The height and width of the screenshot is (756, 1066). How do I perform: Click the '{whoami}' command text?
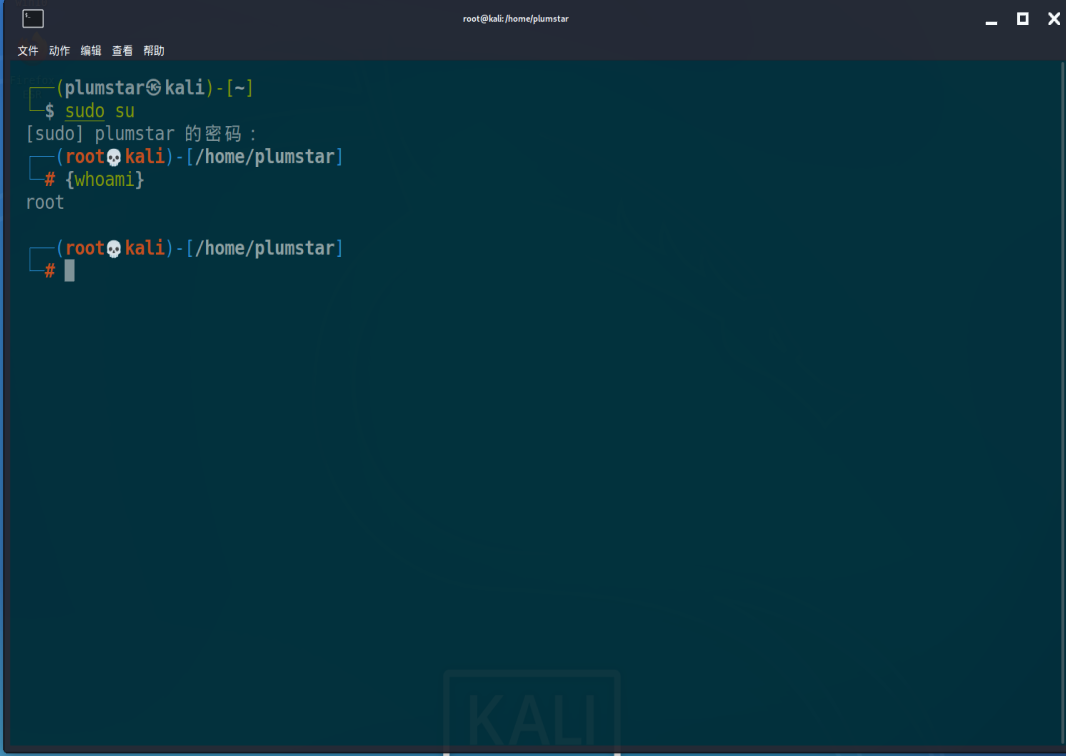pyautogui.click(x=105, y=179)
